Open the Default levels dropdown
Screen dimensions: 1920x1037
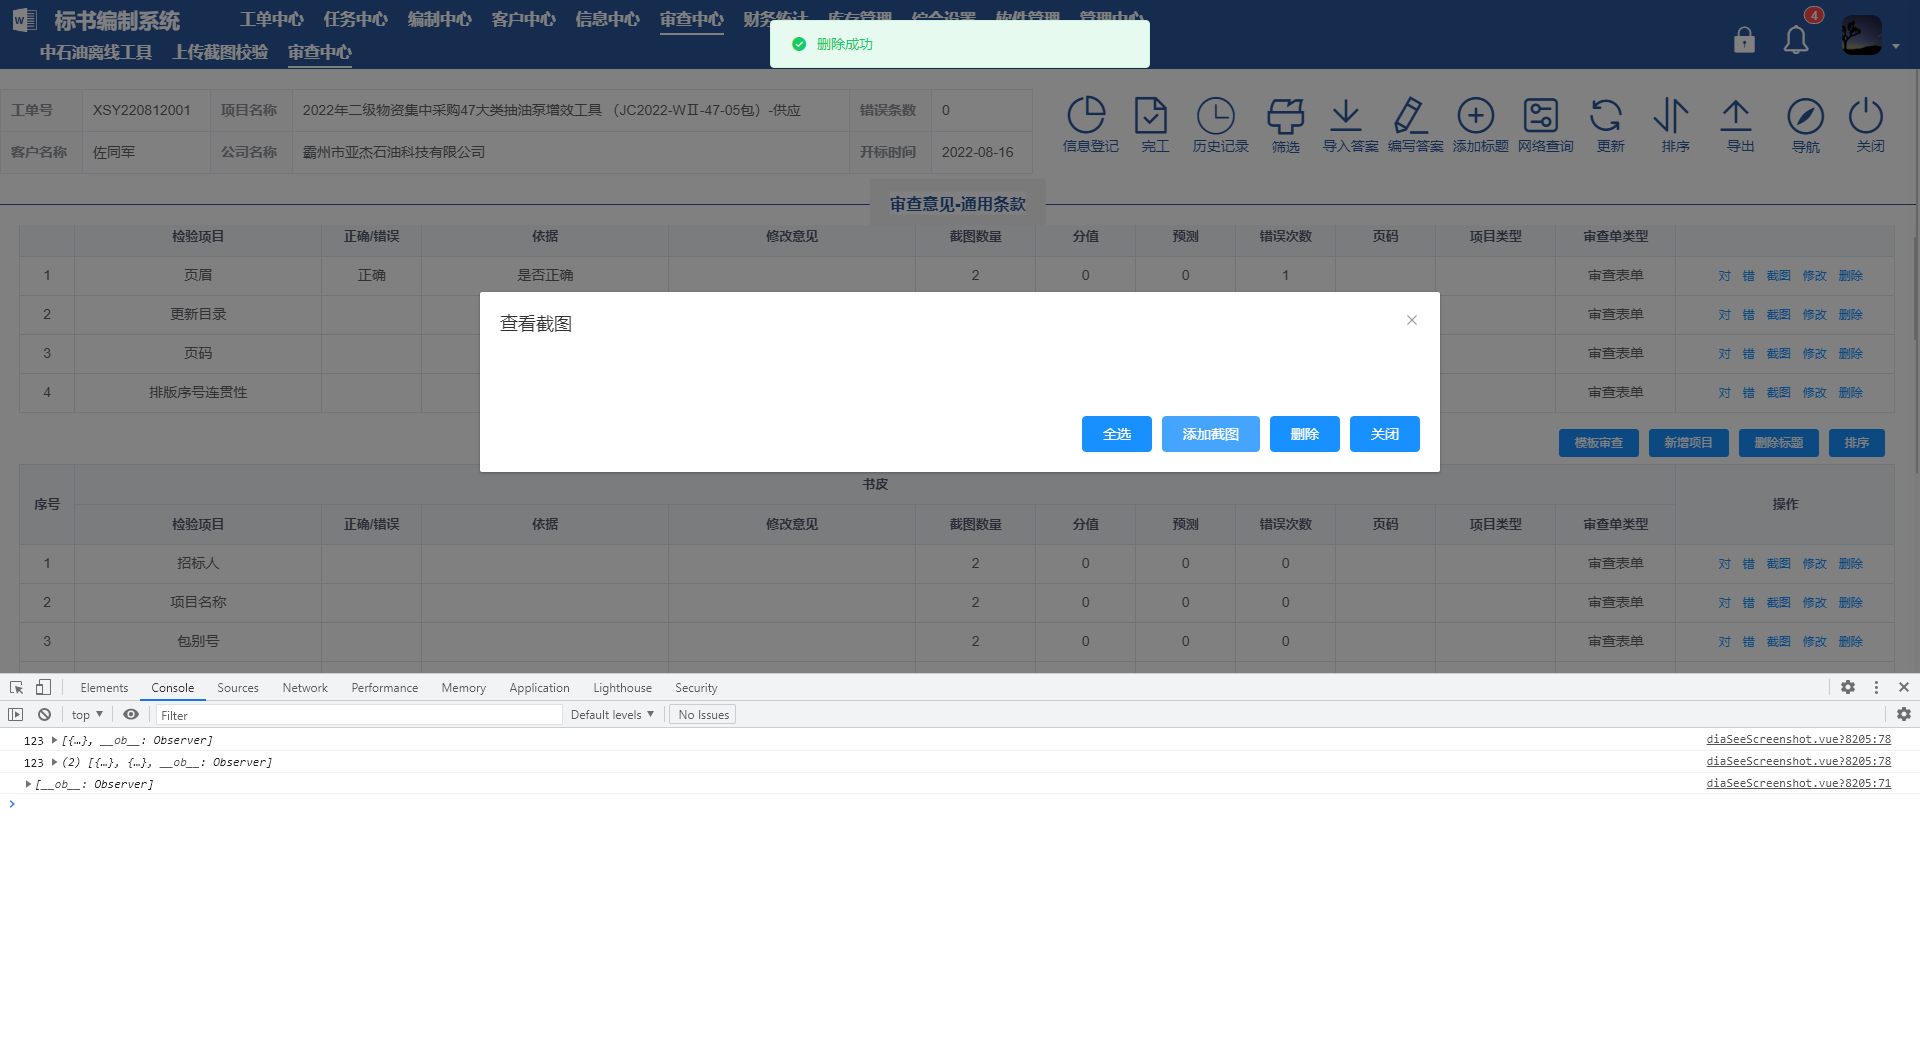click(x=612, y=714)
